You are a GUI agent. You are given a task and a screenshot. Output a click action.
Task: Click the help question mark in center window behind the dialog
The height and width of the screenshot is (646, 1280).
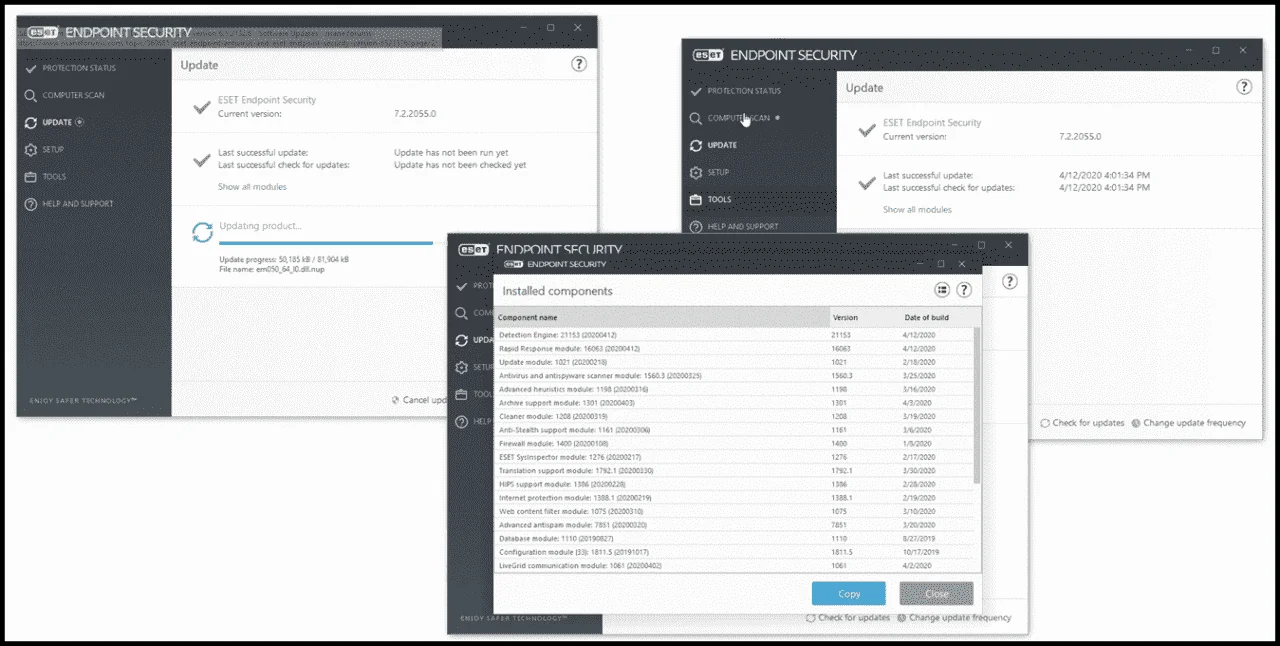point(1010,282)
